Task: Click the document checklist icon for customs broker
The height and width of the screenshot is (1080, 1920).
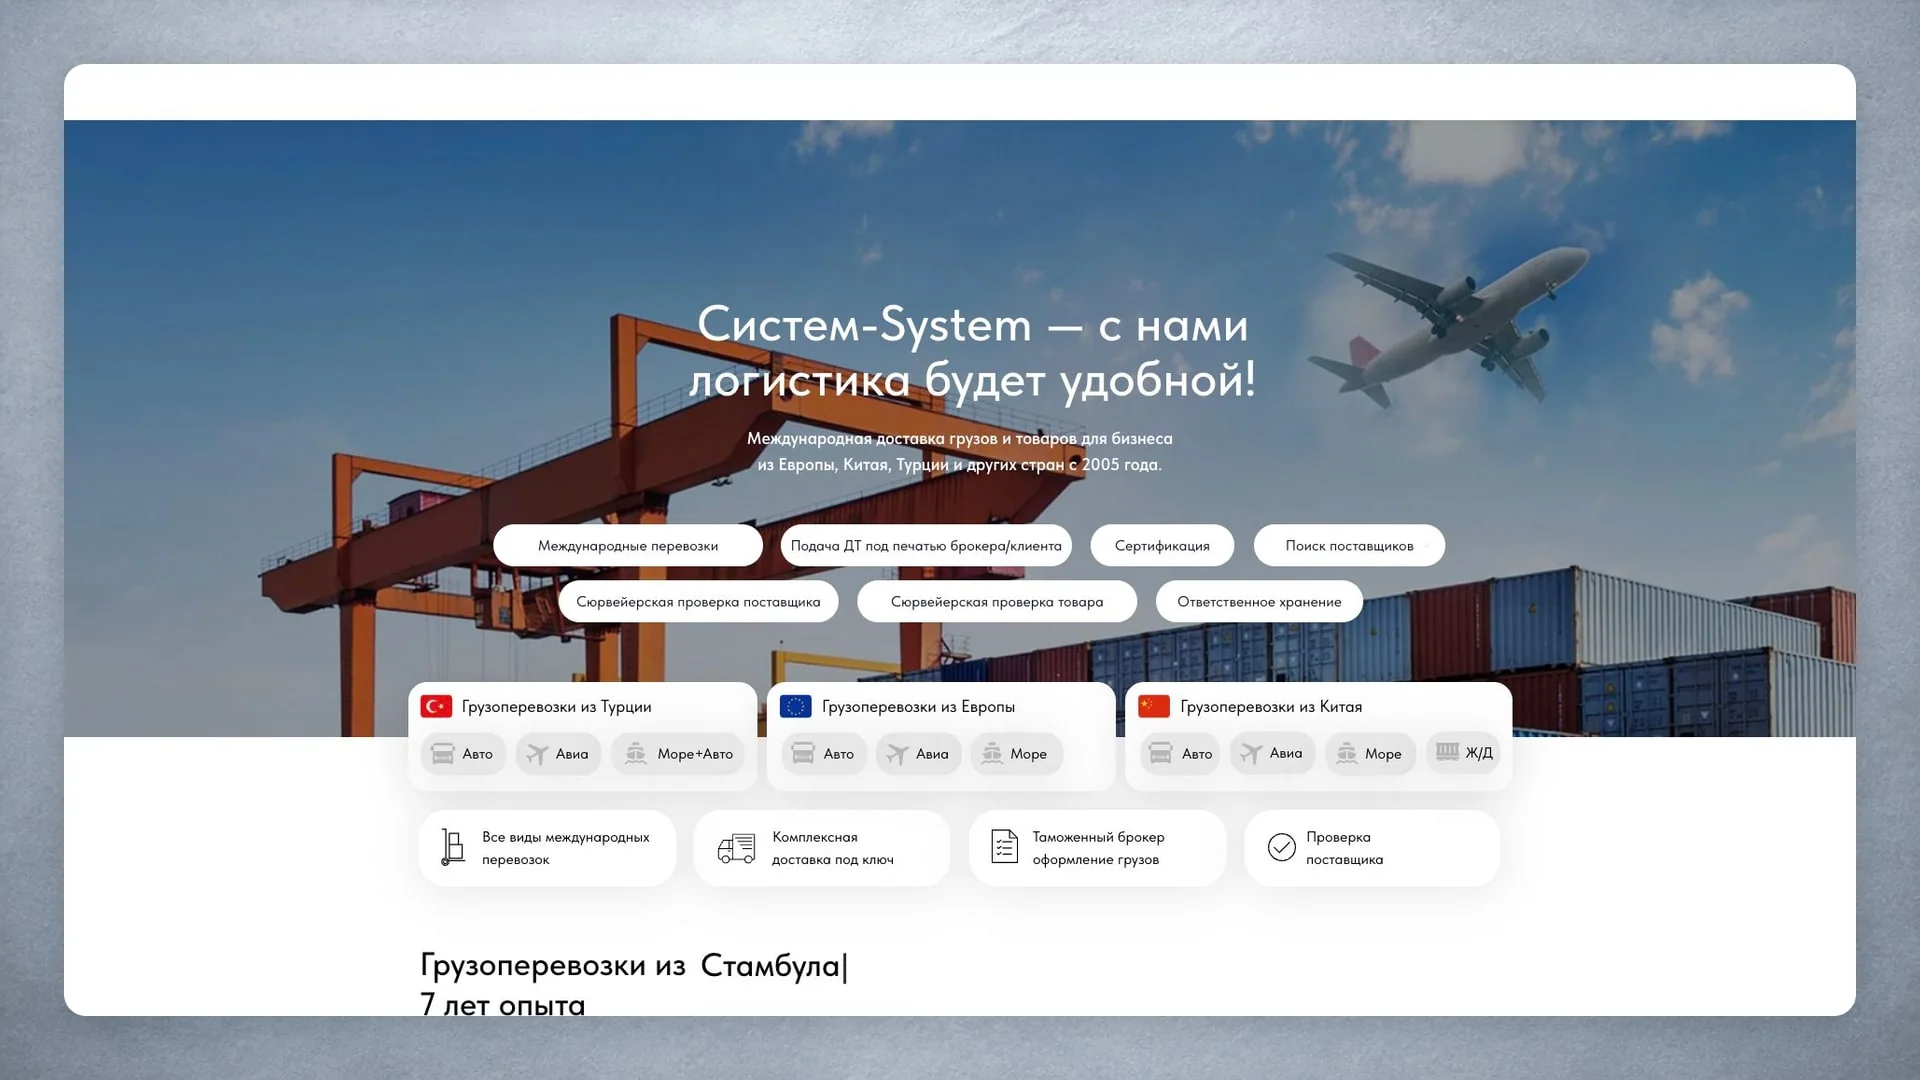Action: pyautogui.click(x=1004, y=847)
